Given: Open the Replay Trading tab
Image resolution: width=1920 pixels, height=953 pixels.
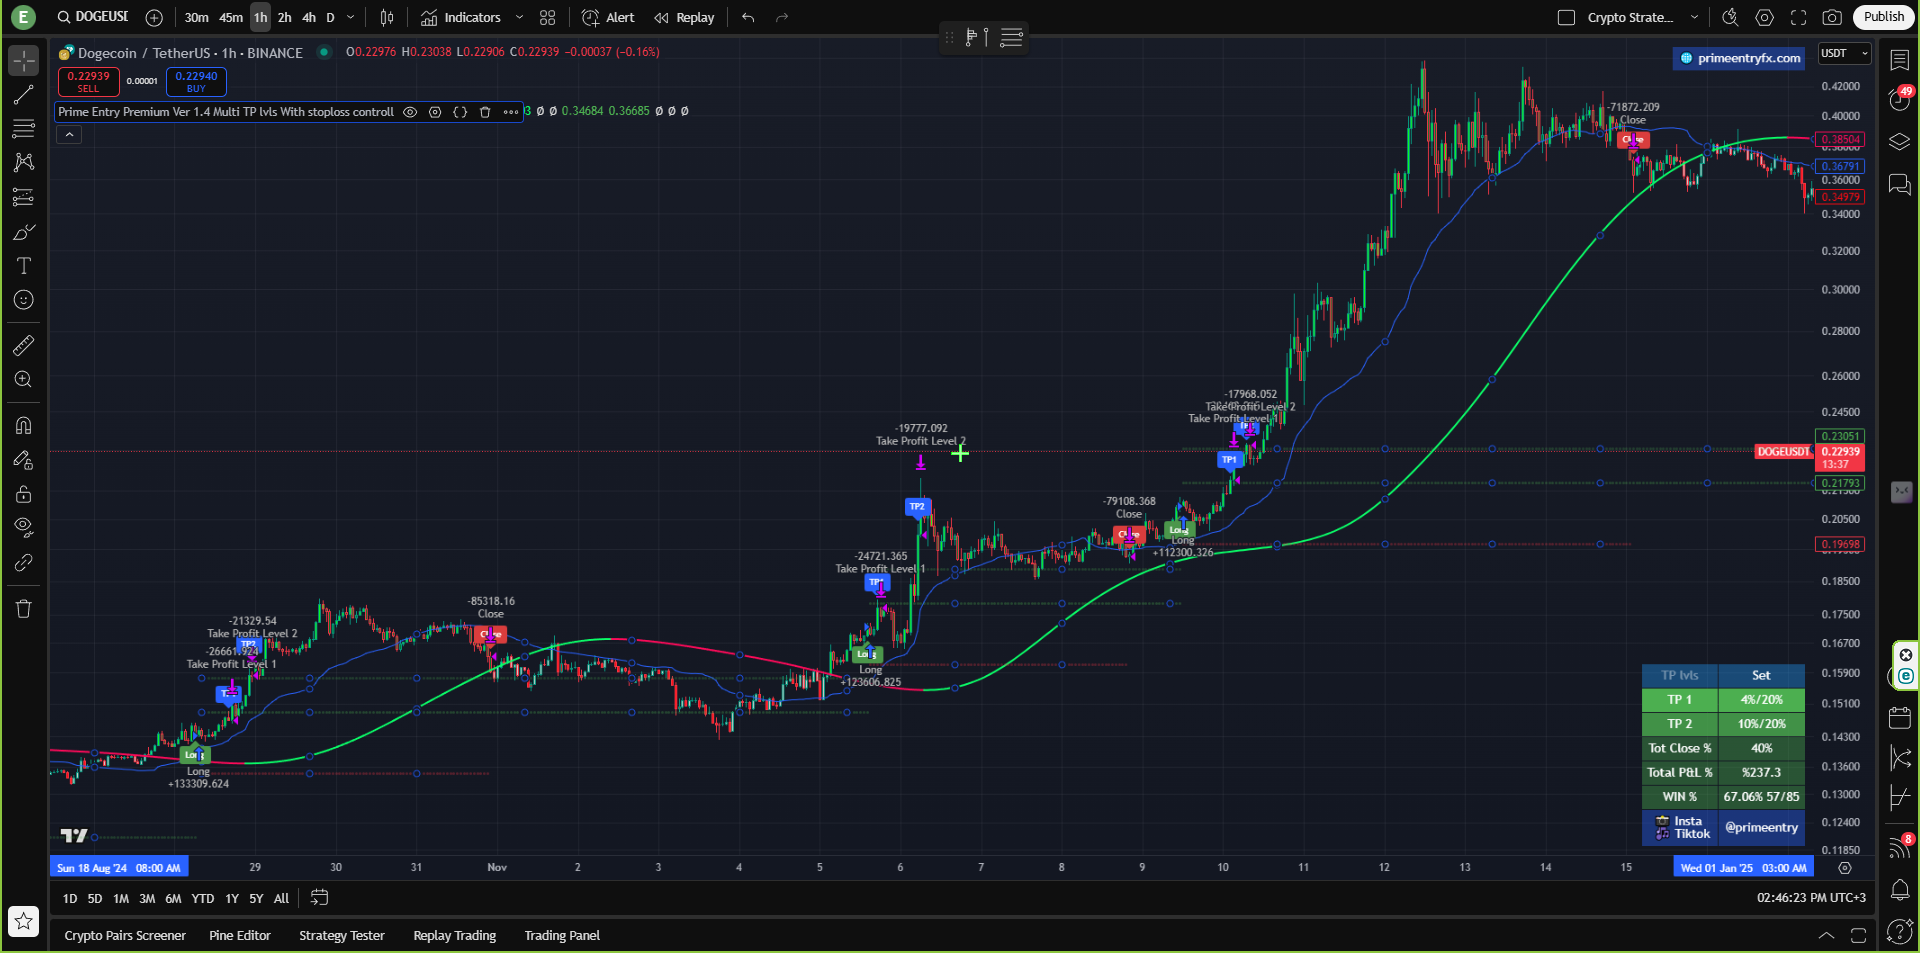Looking at the screenshot, I should point(455,936).
